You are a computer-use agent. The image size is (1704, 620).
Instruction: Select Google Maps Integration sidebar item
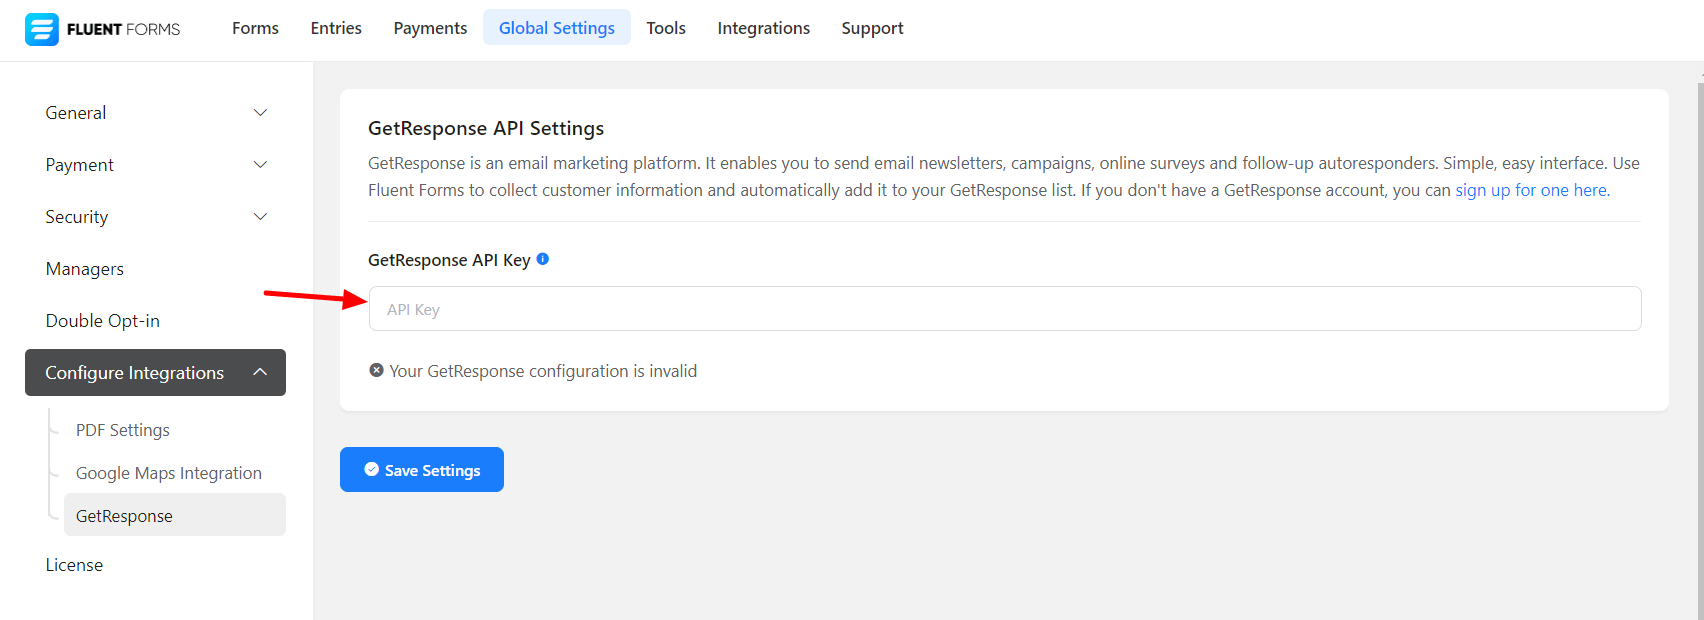click(x=169, y=473)
